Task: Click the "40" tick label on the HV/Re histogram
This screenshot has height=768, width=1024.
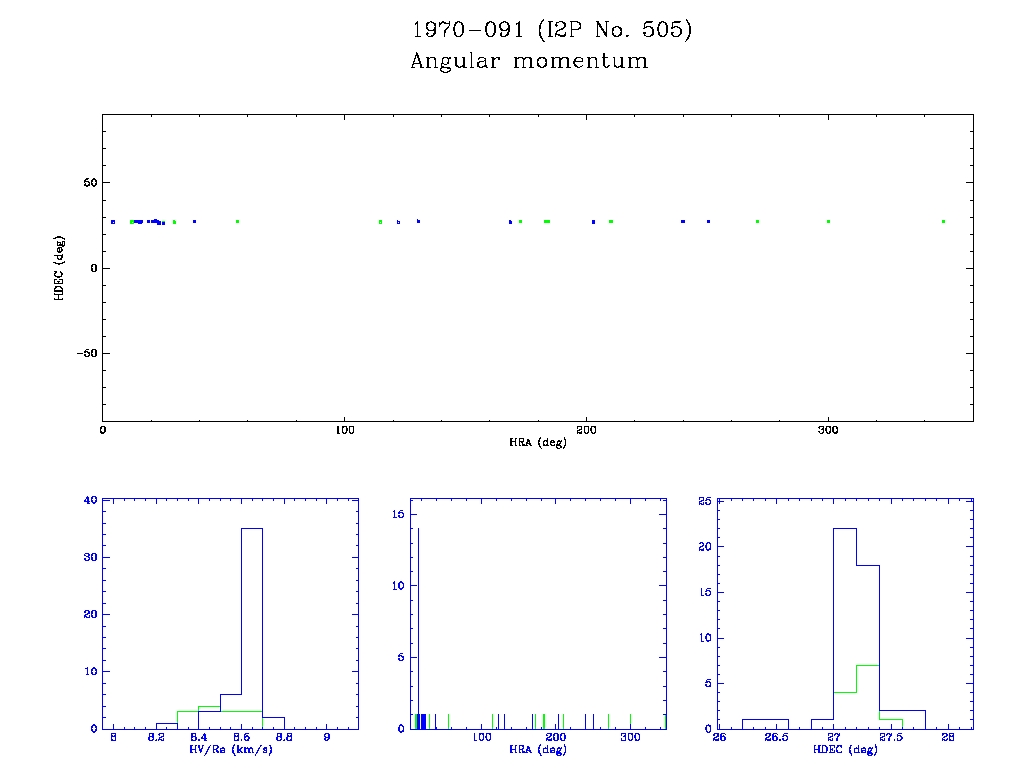Action: (91, 500)
